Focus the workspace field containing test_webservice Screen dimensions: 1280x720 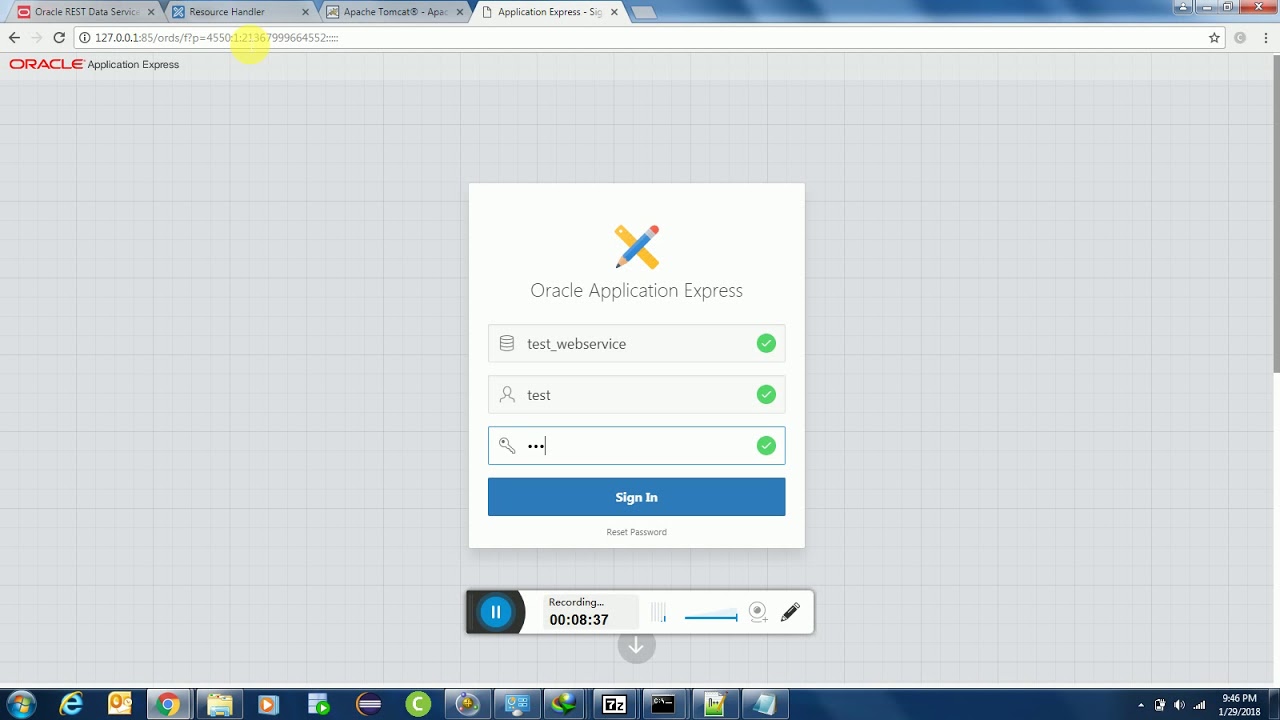636,343
